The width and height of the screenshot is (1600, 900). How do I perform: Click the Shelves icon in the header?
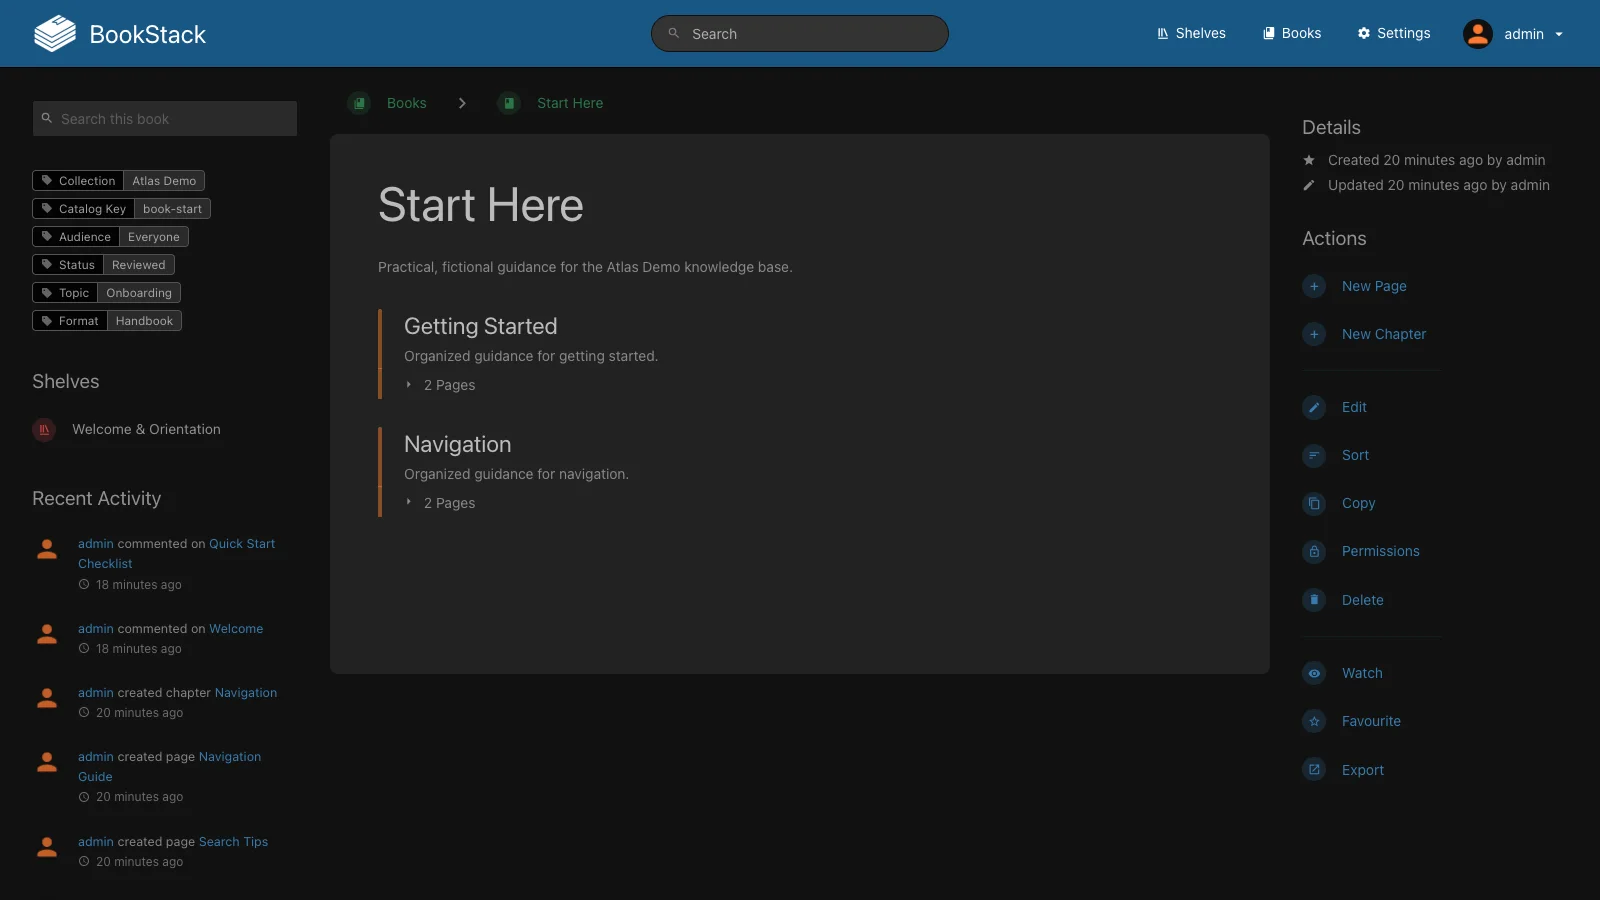[1163, 33]
